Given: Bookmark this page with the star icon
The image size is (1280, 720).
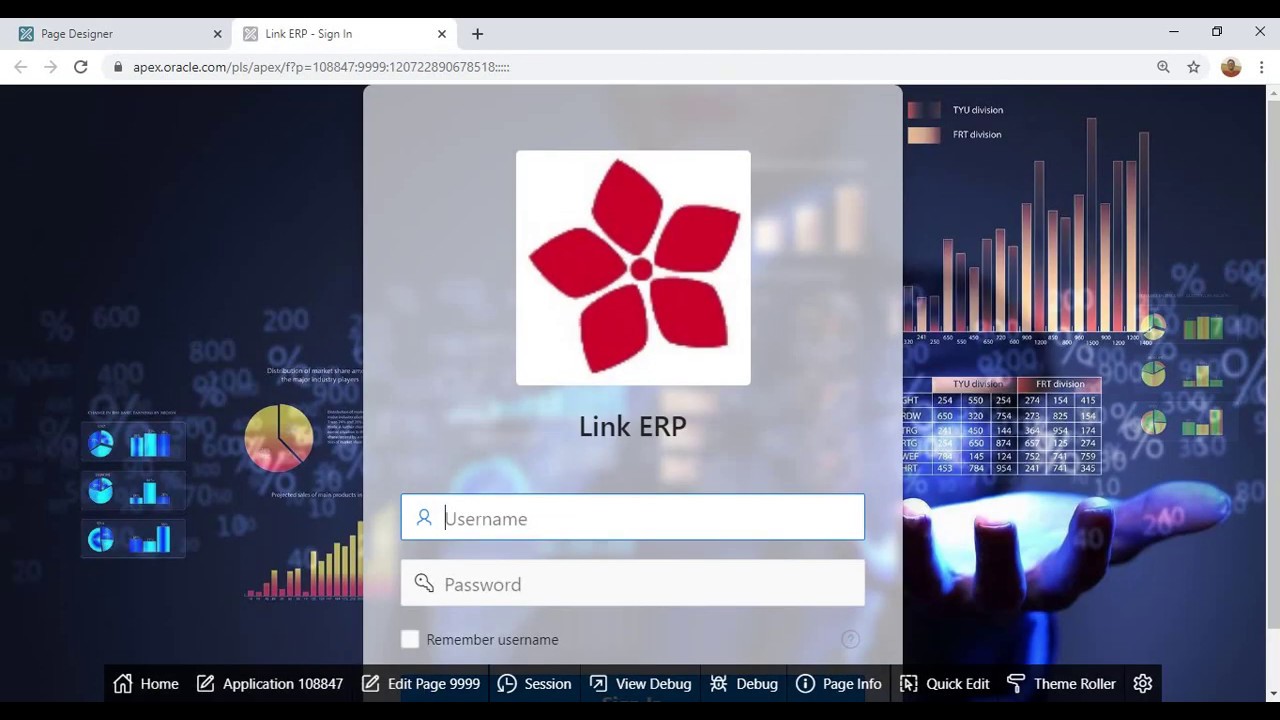Looking at the screenshot, I should (x=1193, y=67).
